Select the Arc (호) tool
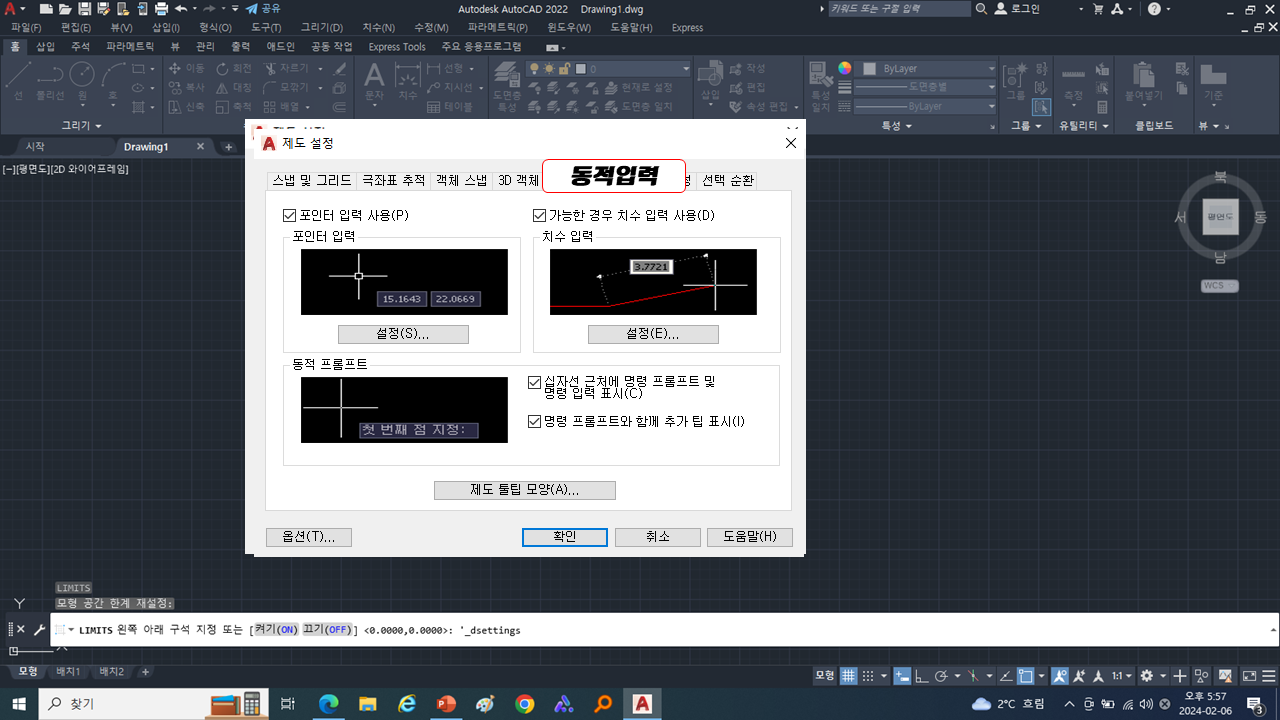Viewport: 1280px width, 720px height. coord(113,80)
